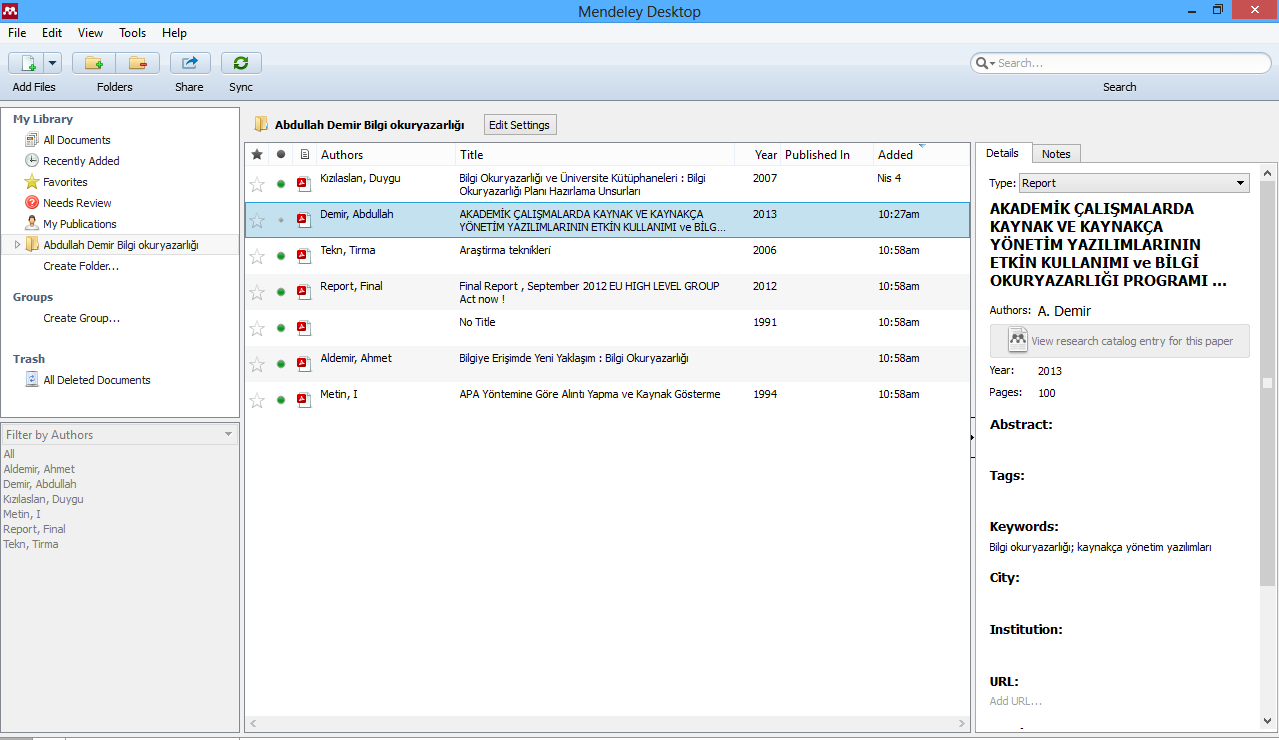Image resolution: width=1279 pixels, height=740 pixels.
Task: Open the Add Files dropdown arrow
Action: (x=51, y=63)
